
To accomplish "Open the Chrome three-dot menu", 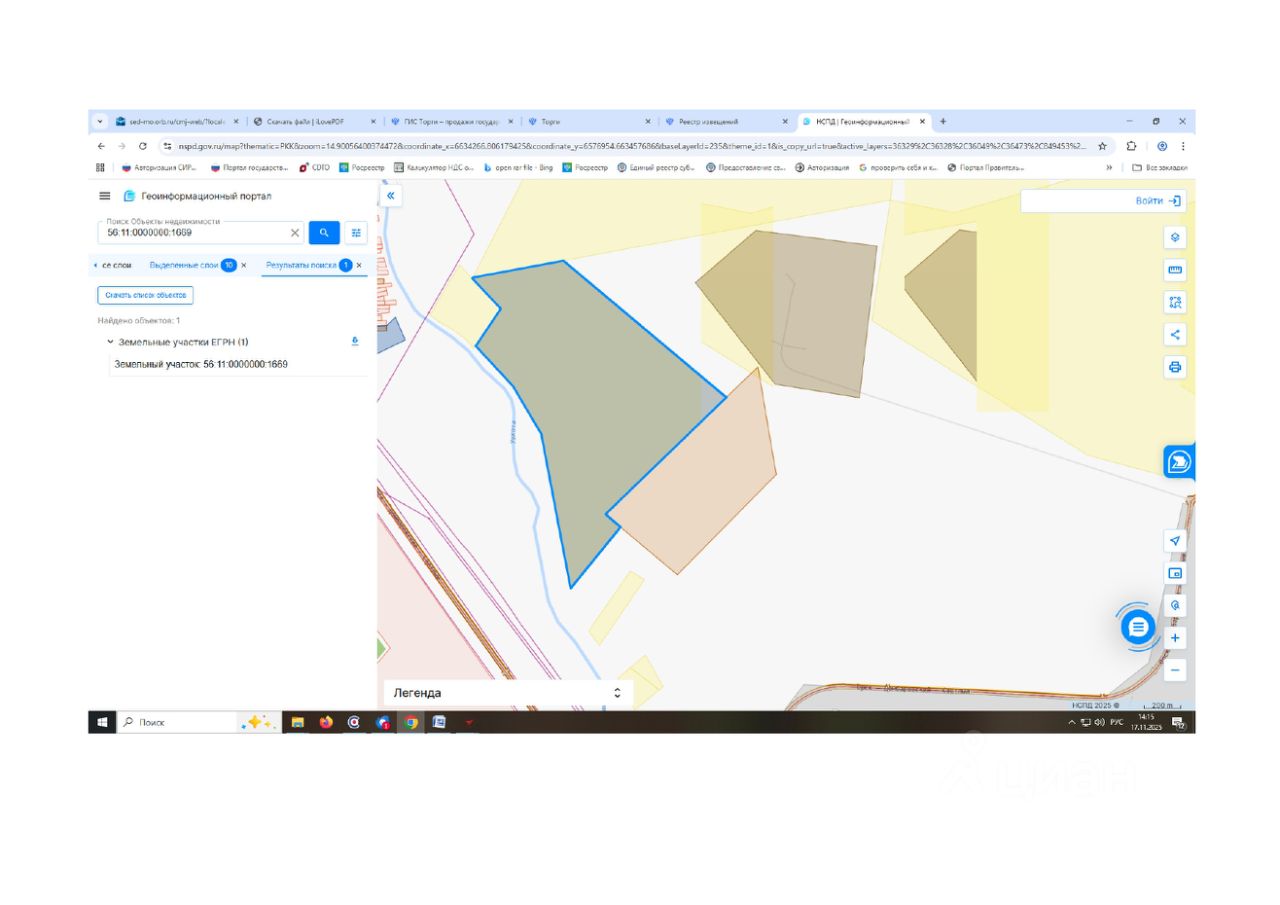I will coord(1183,146).
